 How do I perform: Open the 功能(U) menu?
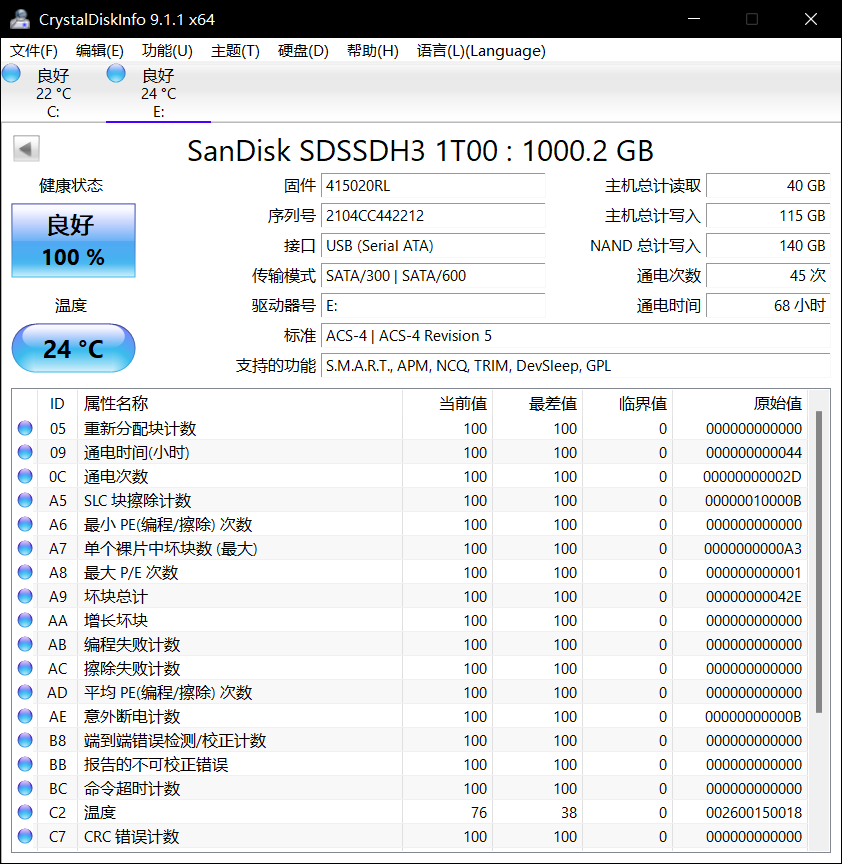[x=167, y=51]
